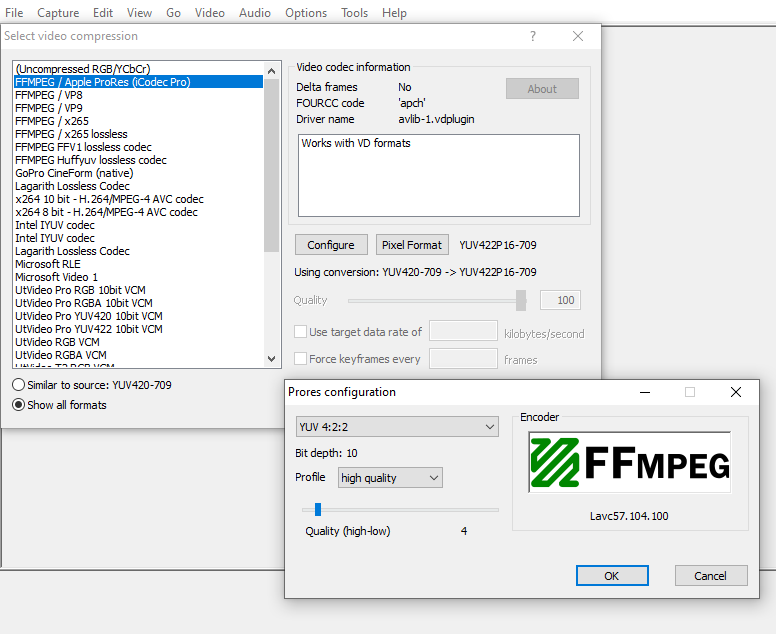Image resolution: width=776 pixels, height=634 pixels.
Task: Click the FFmpeg encoder logo
Action: click(630, 462)
